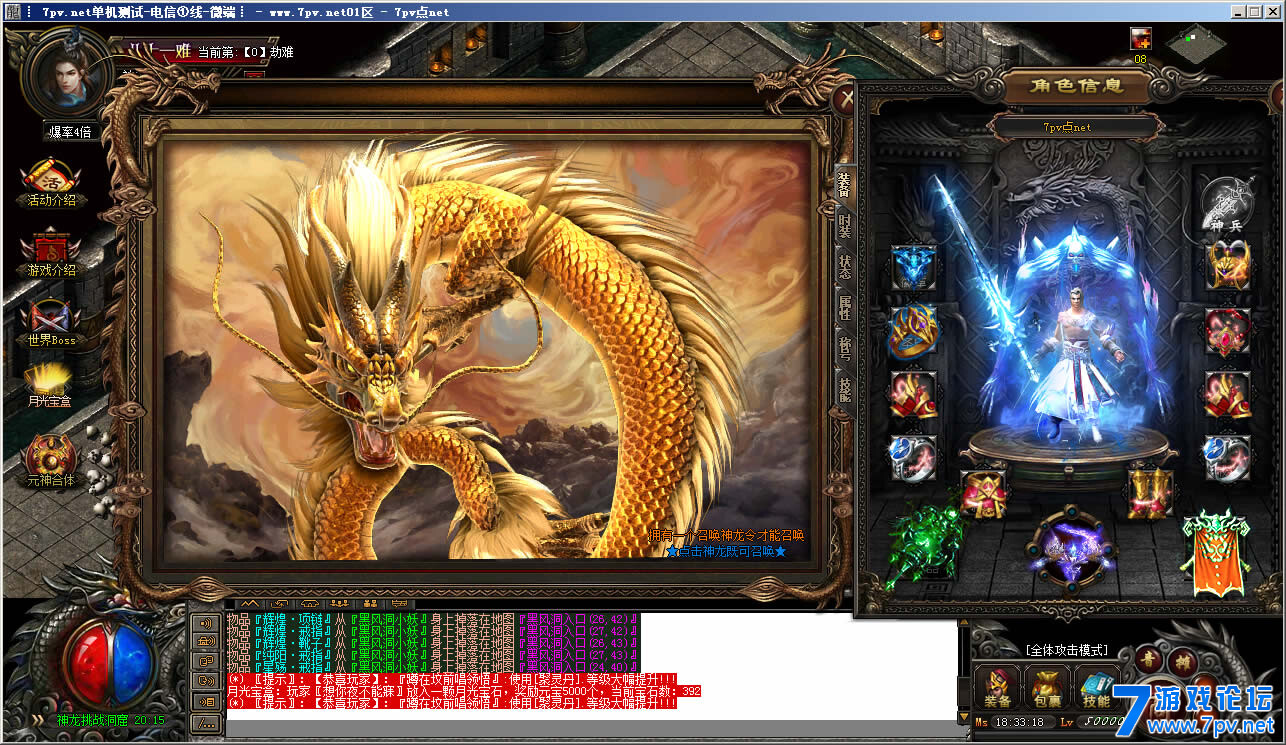Click the 当前第【0】劫难 header text
The height and width of the screenshot is (745, 1286).
(245, 52)
